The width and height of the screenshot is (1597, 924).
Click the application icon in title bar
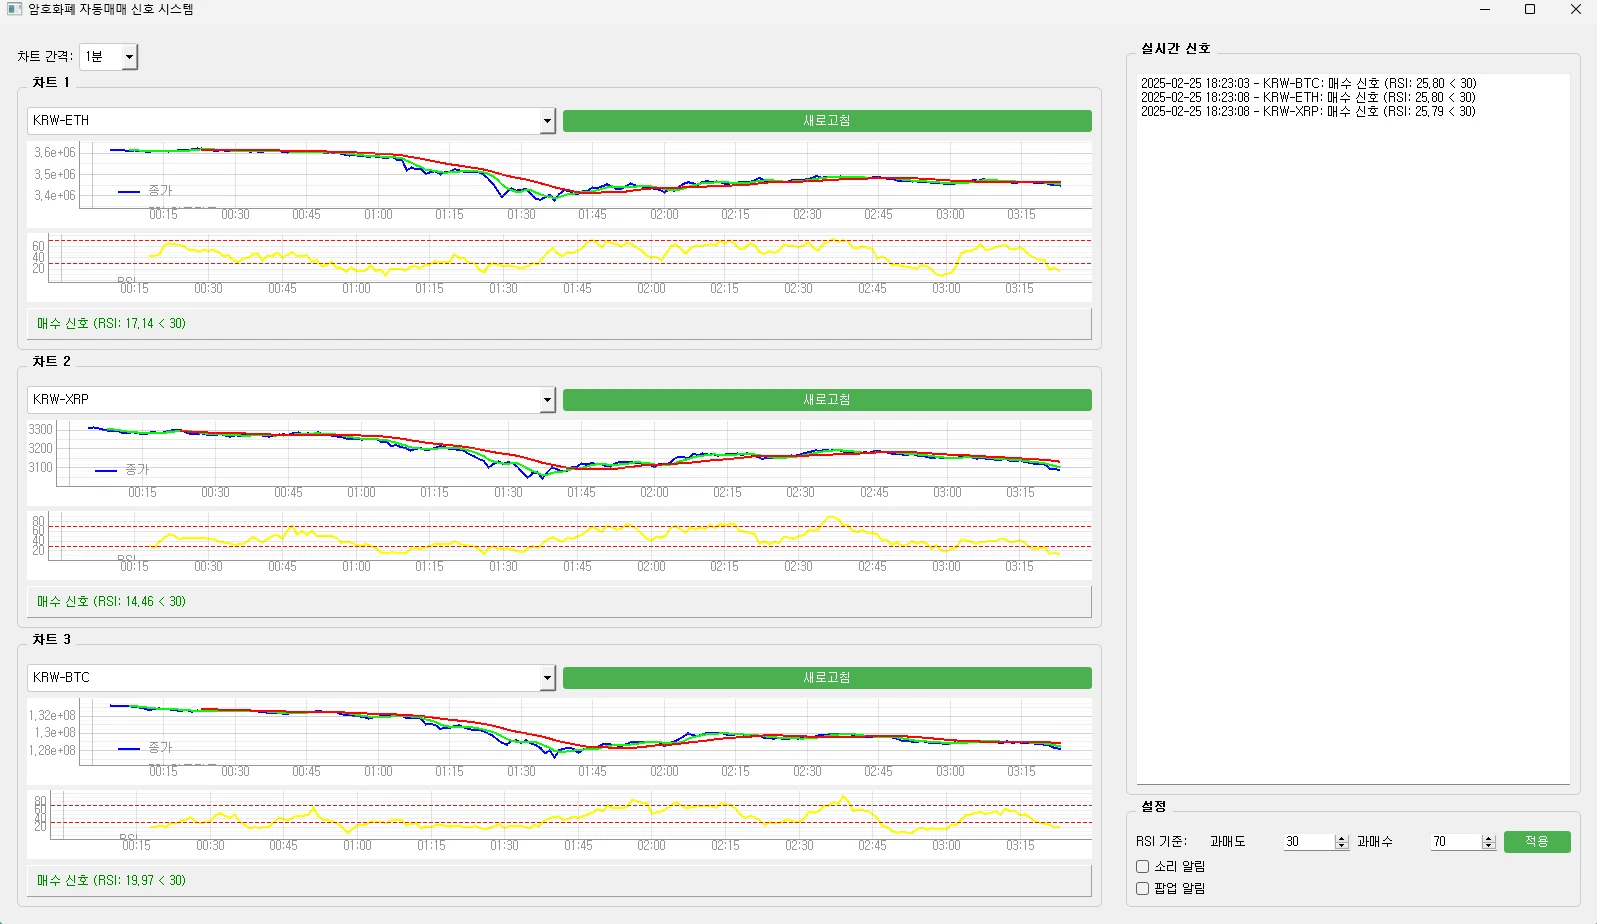(14, 9)
